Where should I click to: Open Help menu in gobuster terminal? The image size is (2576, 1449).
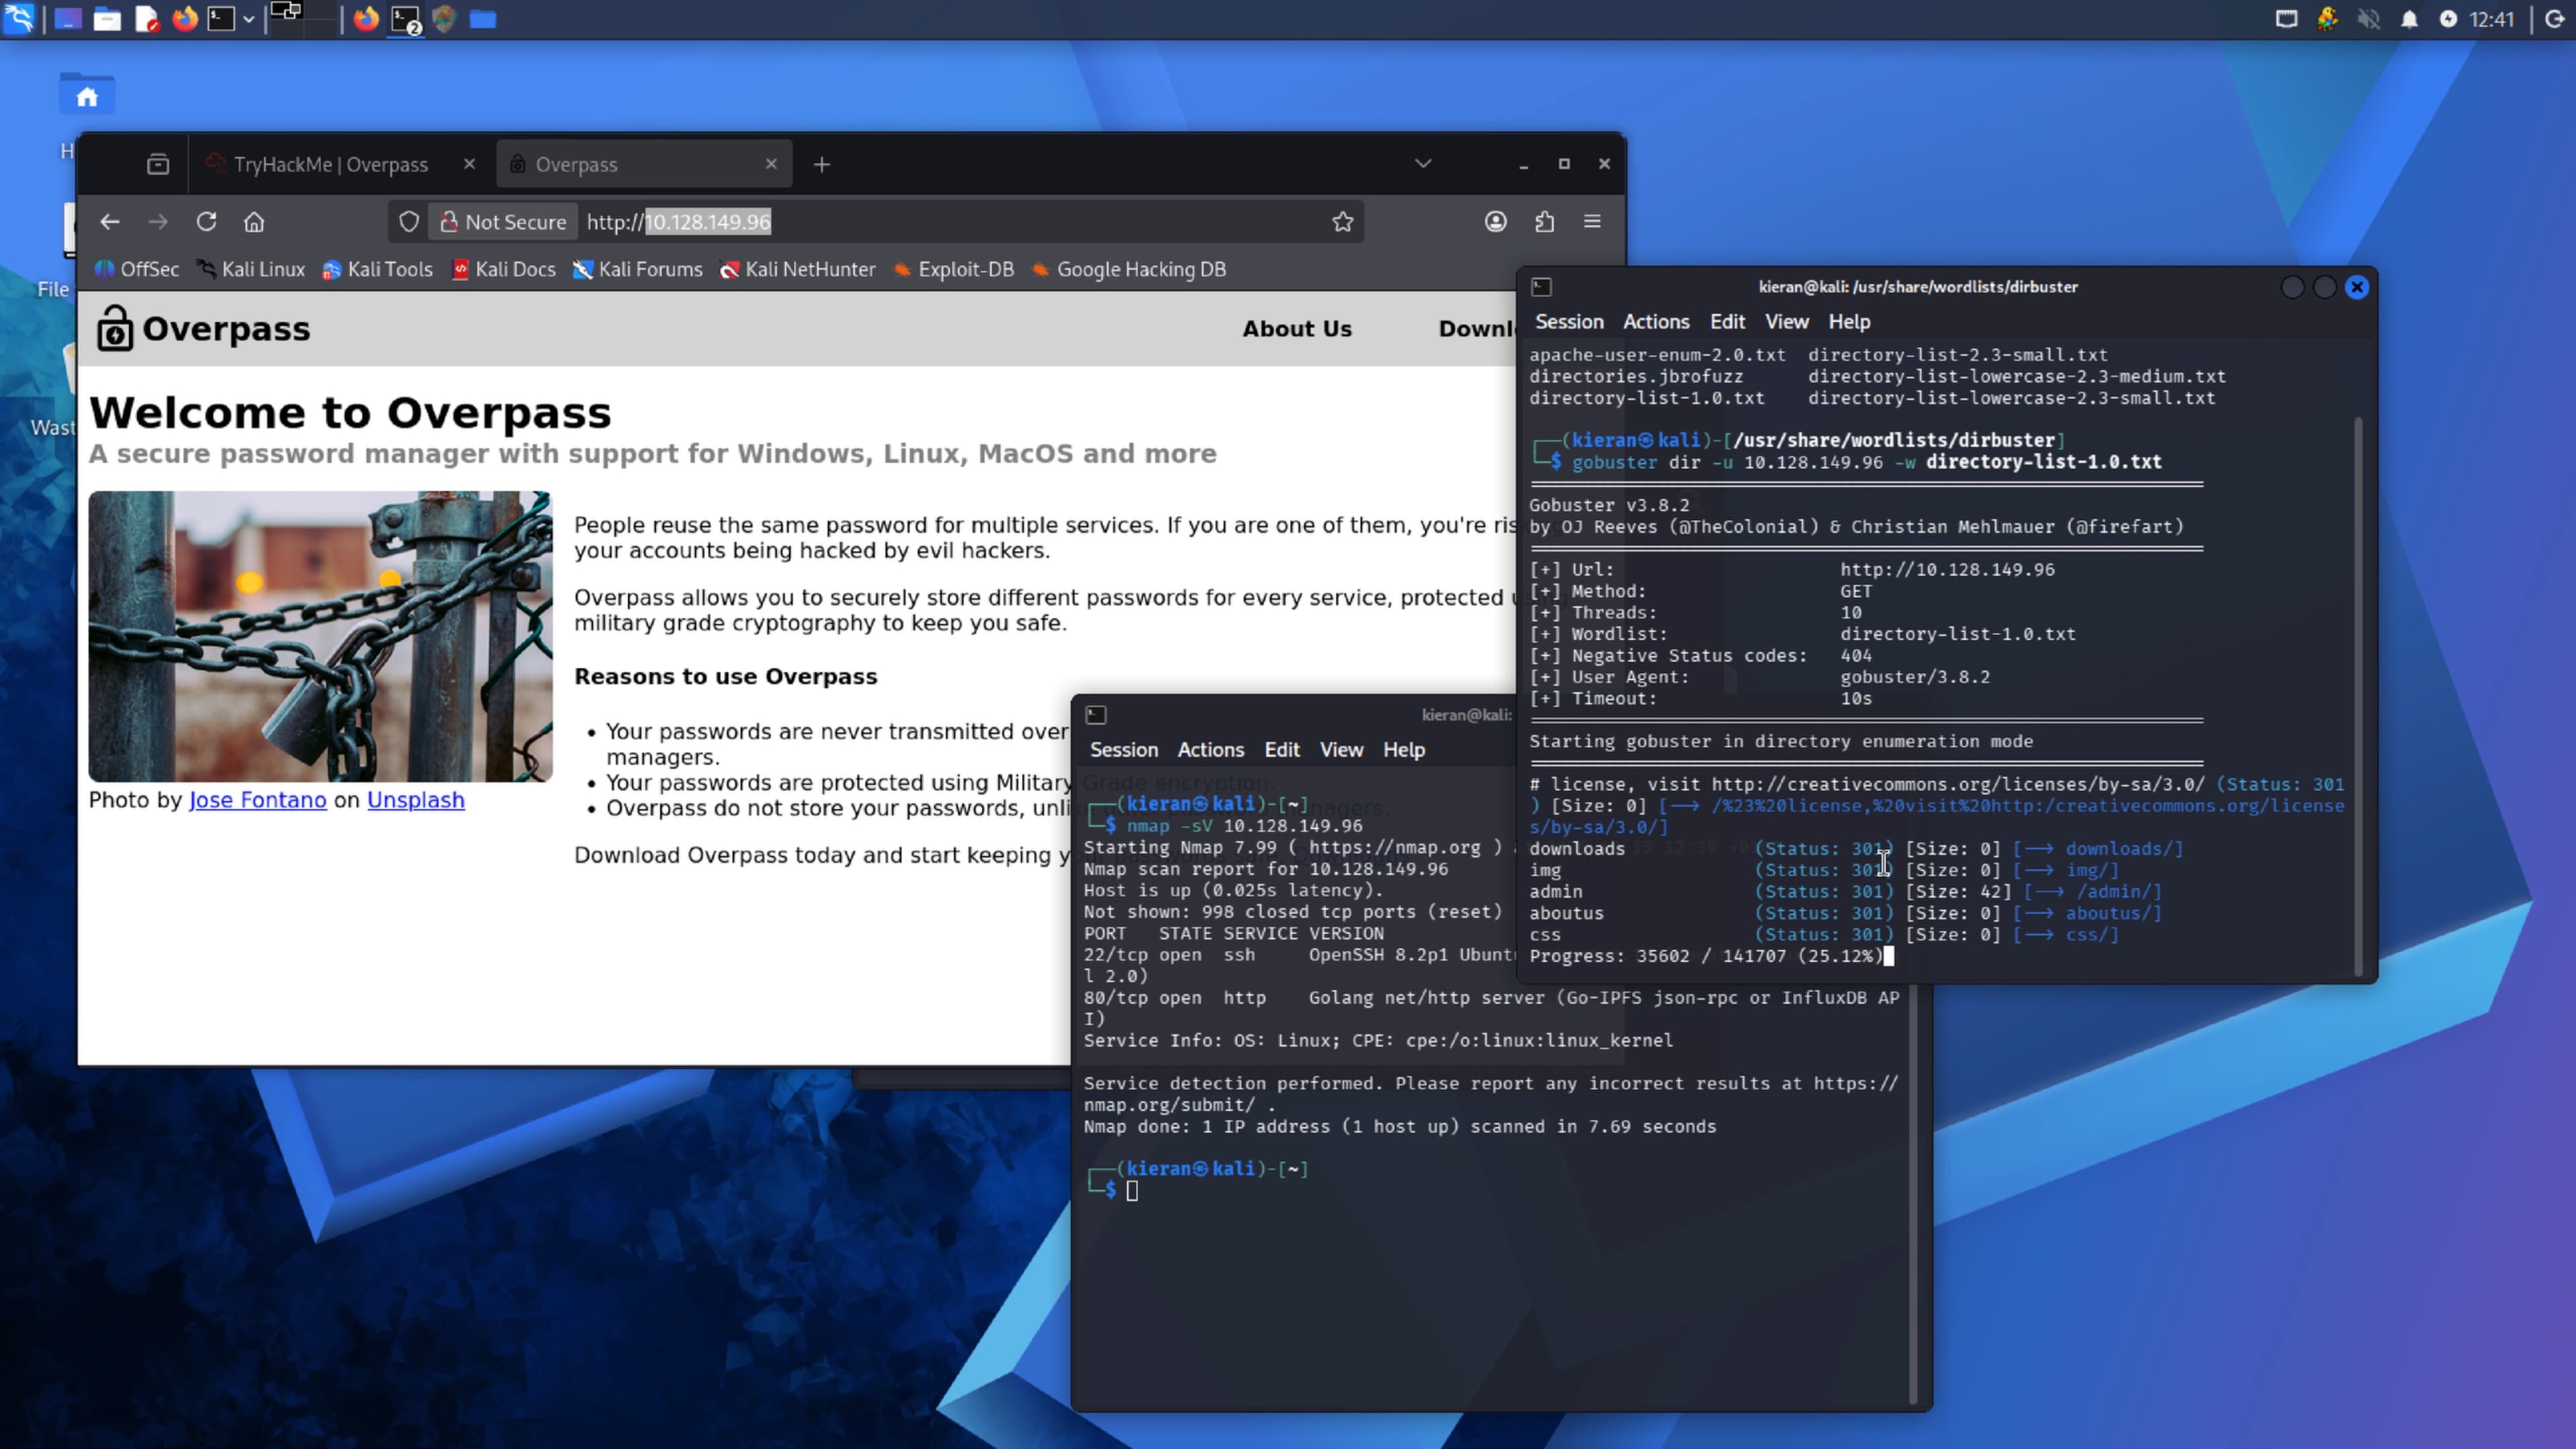click(x=1848, y=322)
